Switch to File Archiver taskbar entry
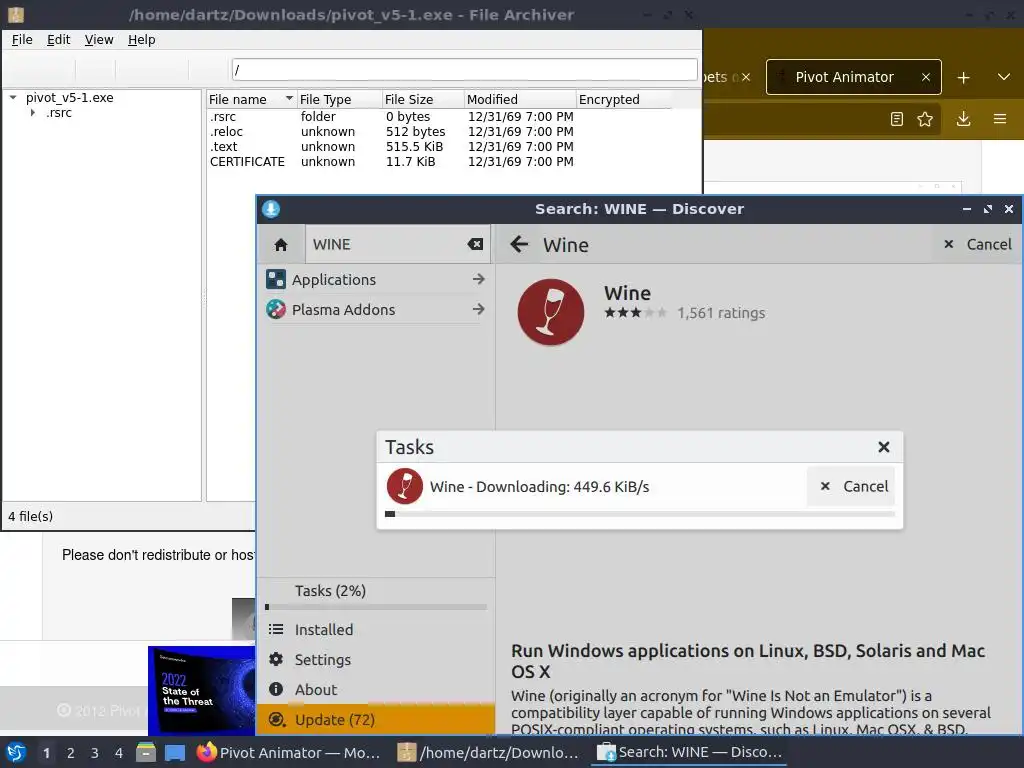Image resolution: width=1024 pixels, height=768 pixels. (x=488, y=753)
